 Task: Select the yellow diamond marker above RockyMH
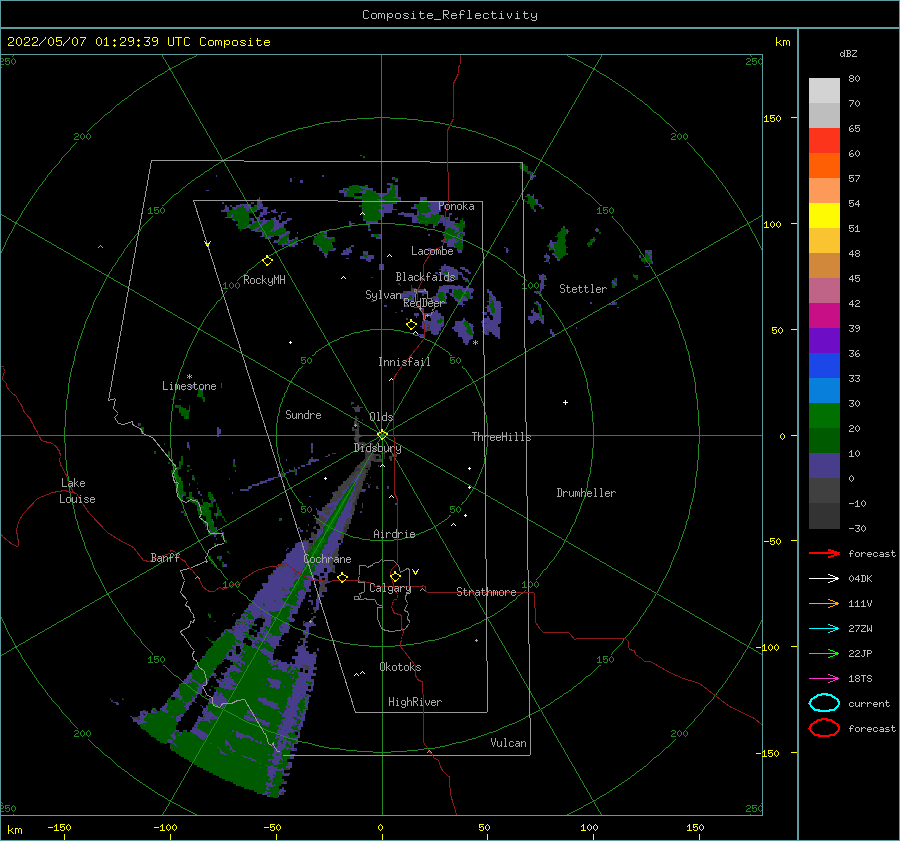click(267, 261)
